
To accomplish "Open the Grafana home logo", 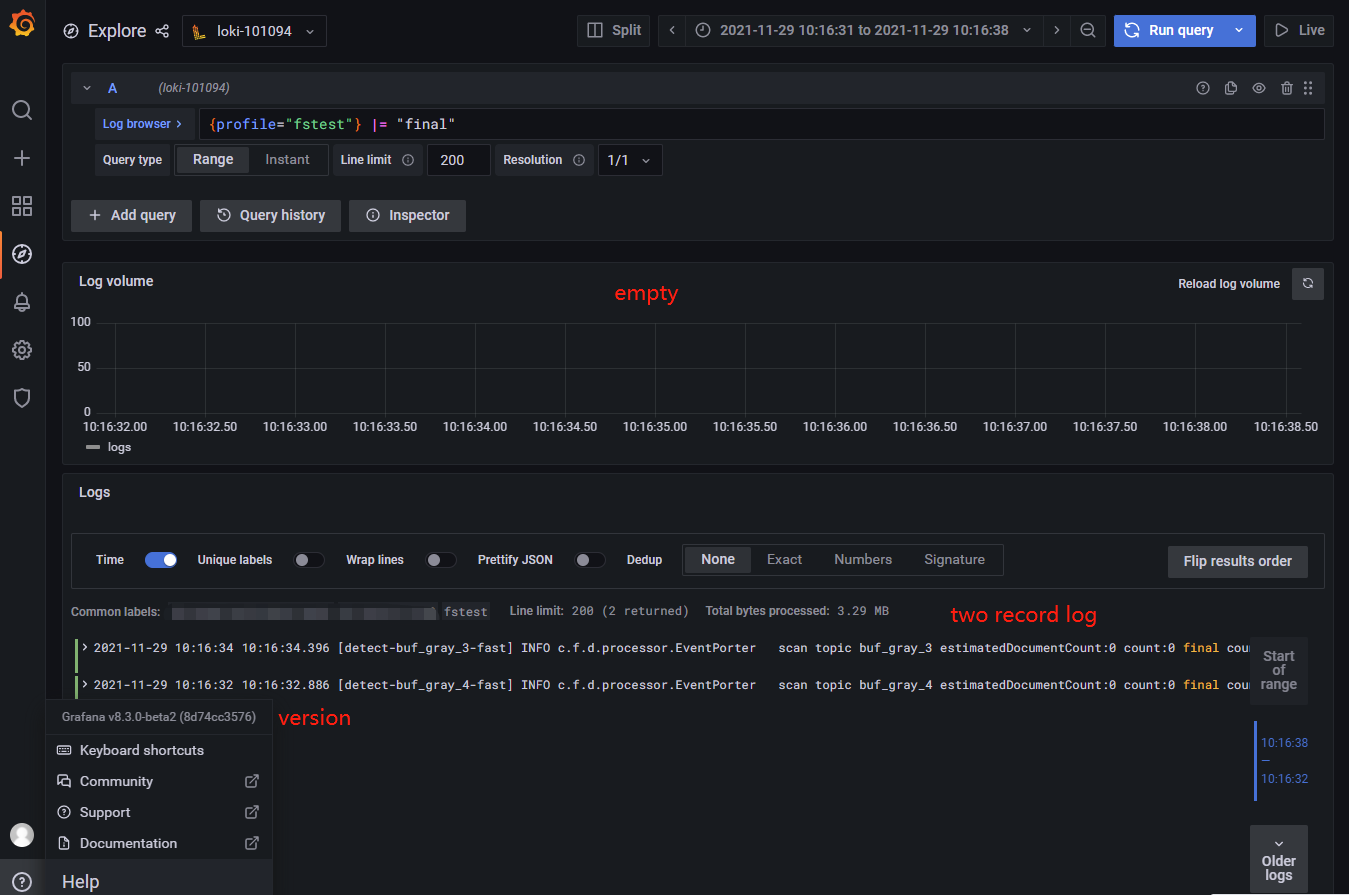I will coord(22,24).
